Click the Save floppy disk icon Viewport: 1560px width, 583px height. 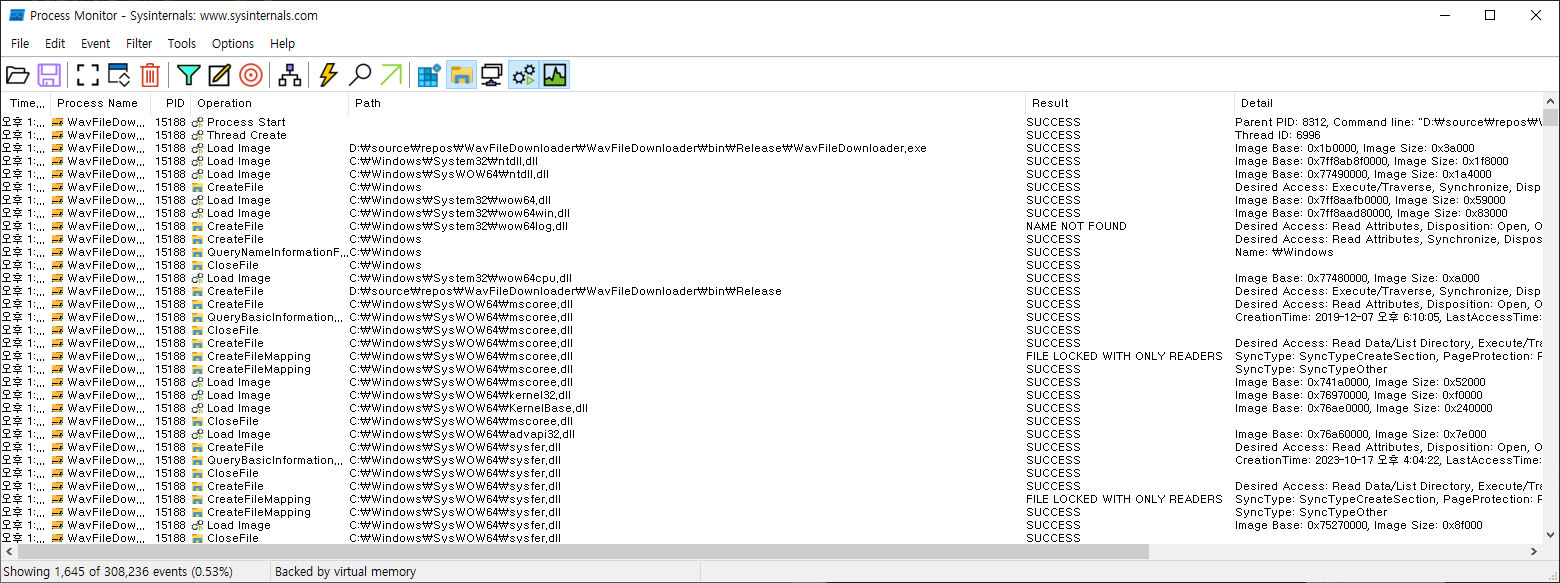tap(49, 75)
